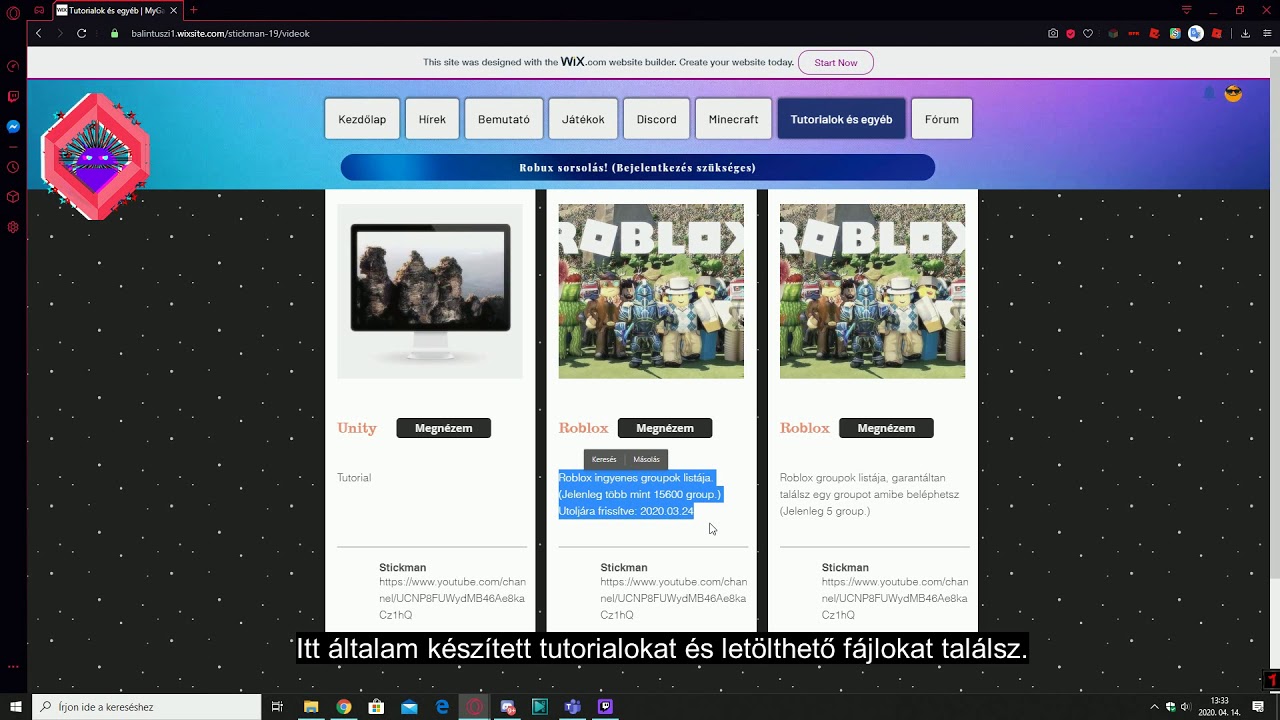
Task: Open the Fórum menu item
Action: (x=941, y=119)
